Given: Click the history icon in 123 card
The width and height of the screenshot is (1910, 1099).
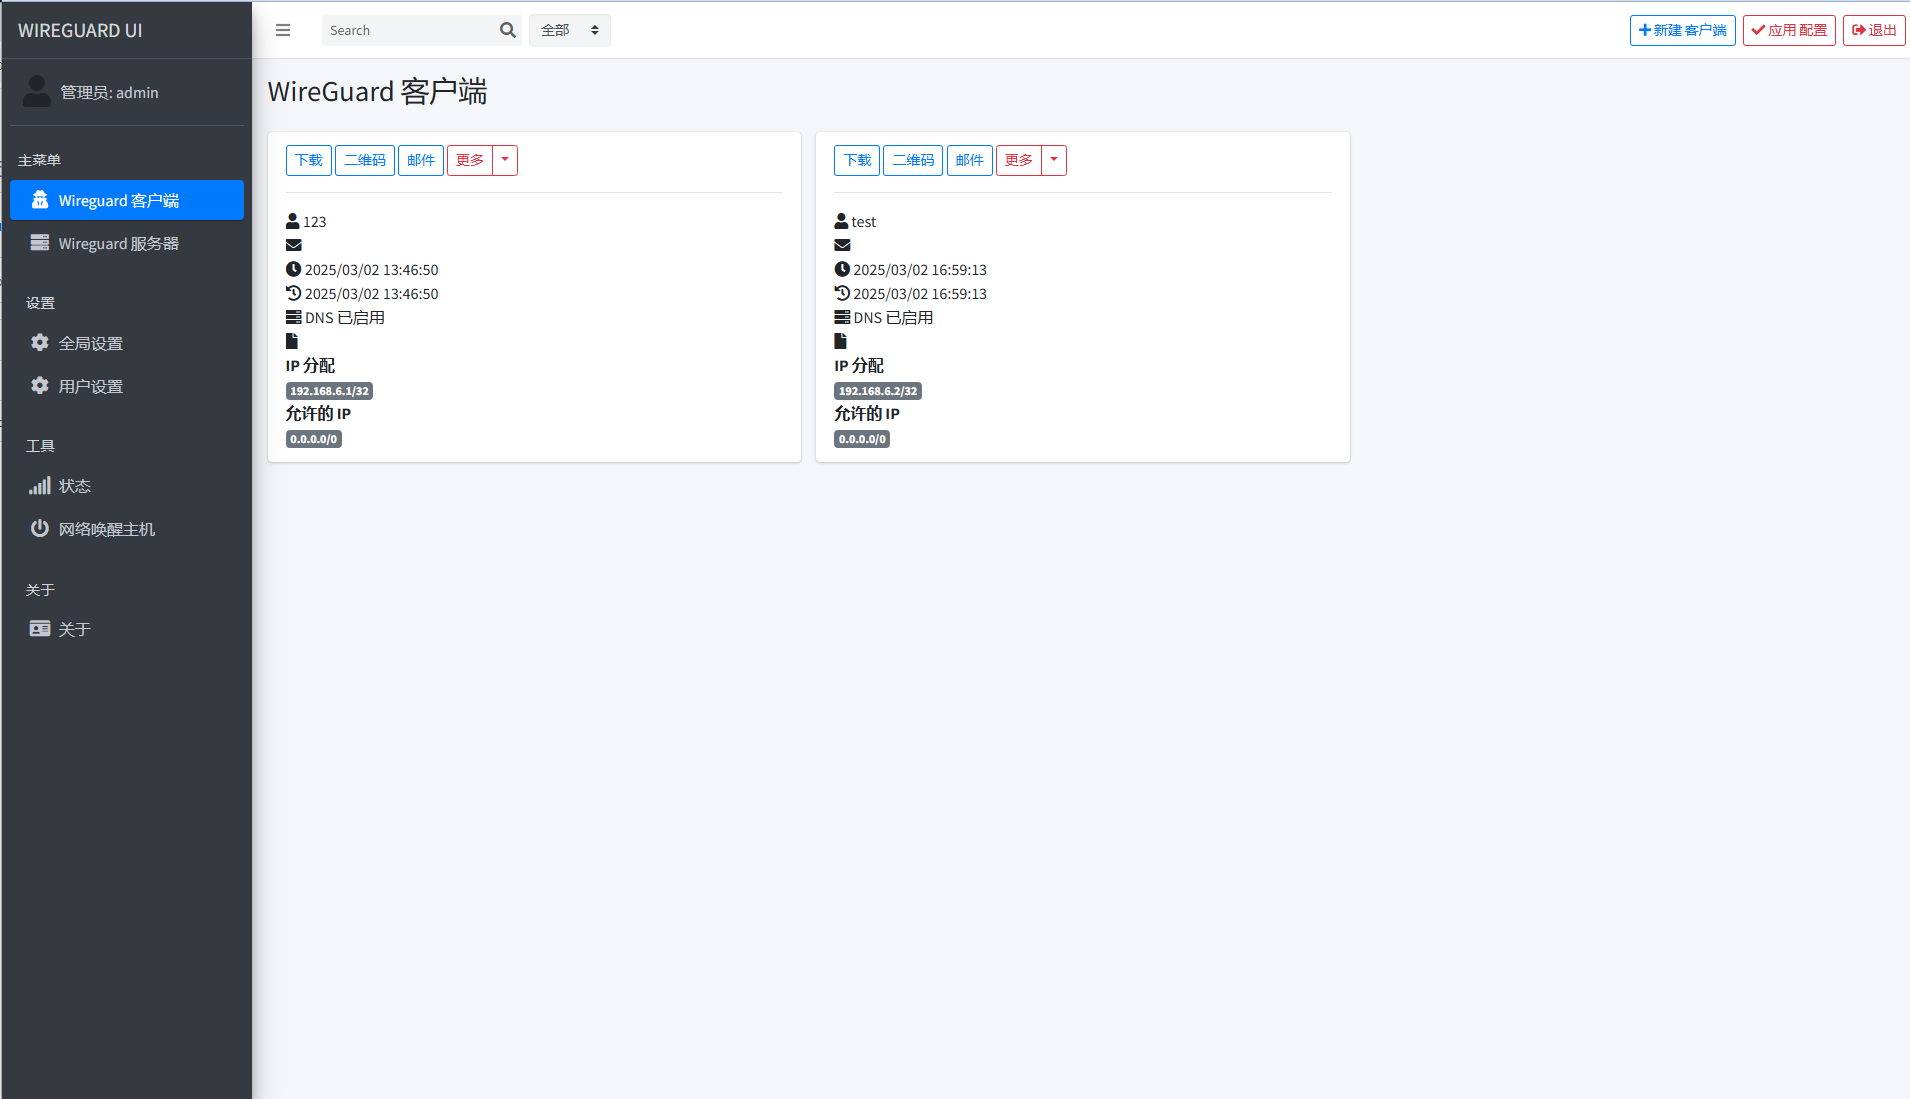Looking at the screenshot, I should point(293,293).
